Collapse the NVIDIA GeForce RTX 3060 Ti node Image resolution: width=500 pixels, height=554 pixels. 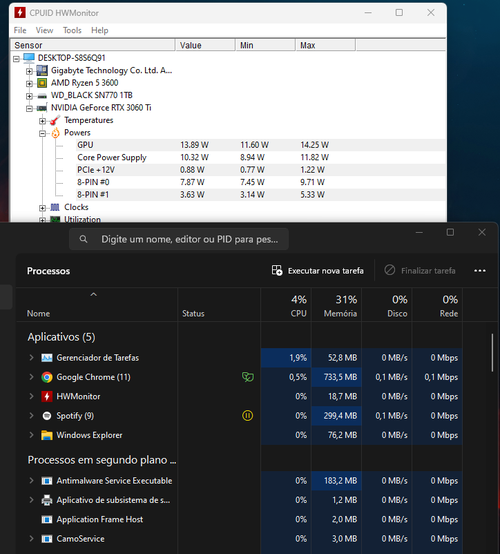click(29, 108)
